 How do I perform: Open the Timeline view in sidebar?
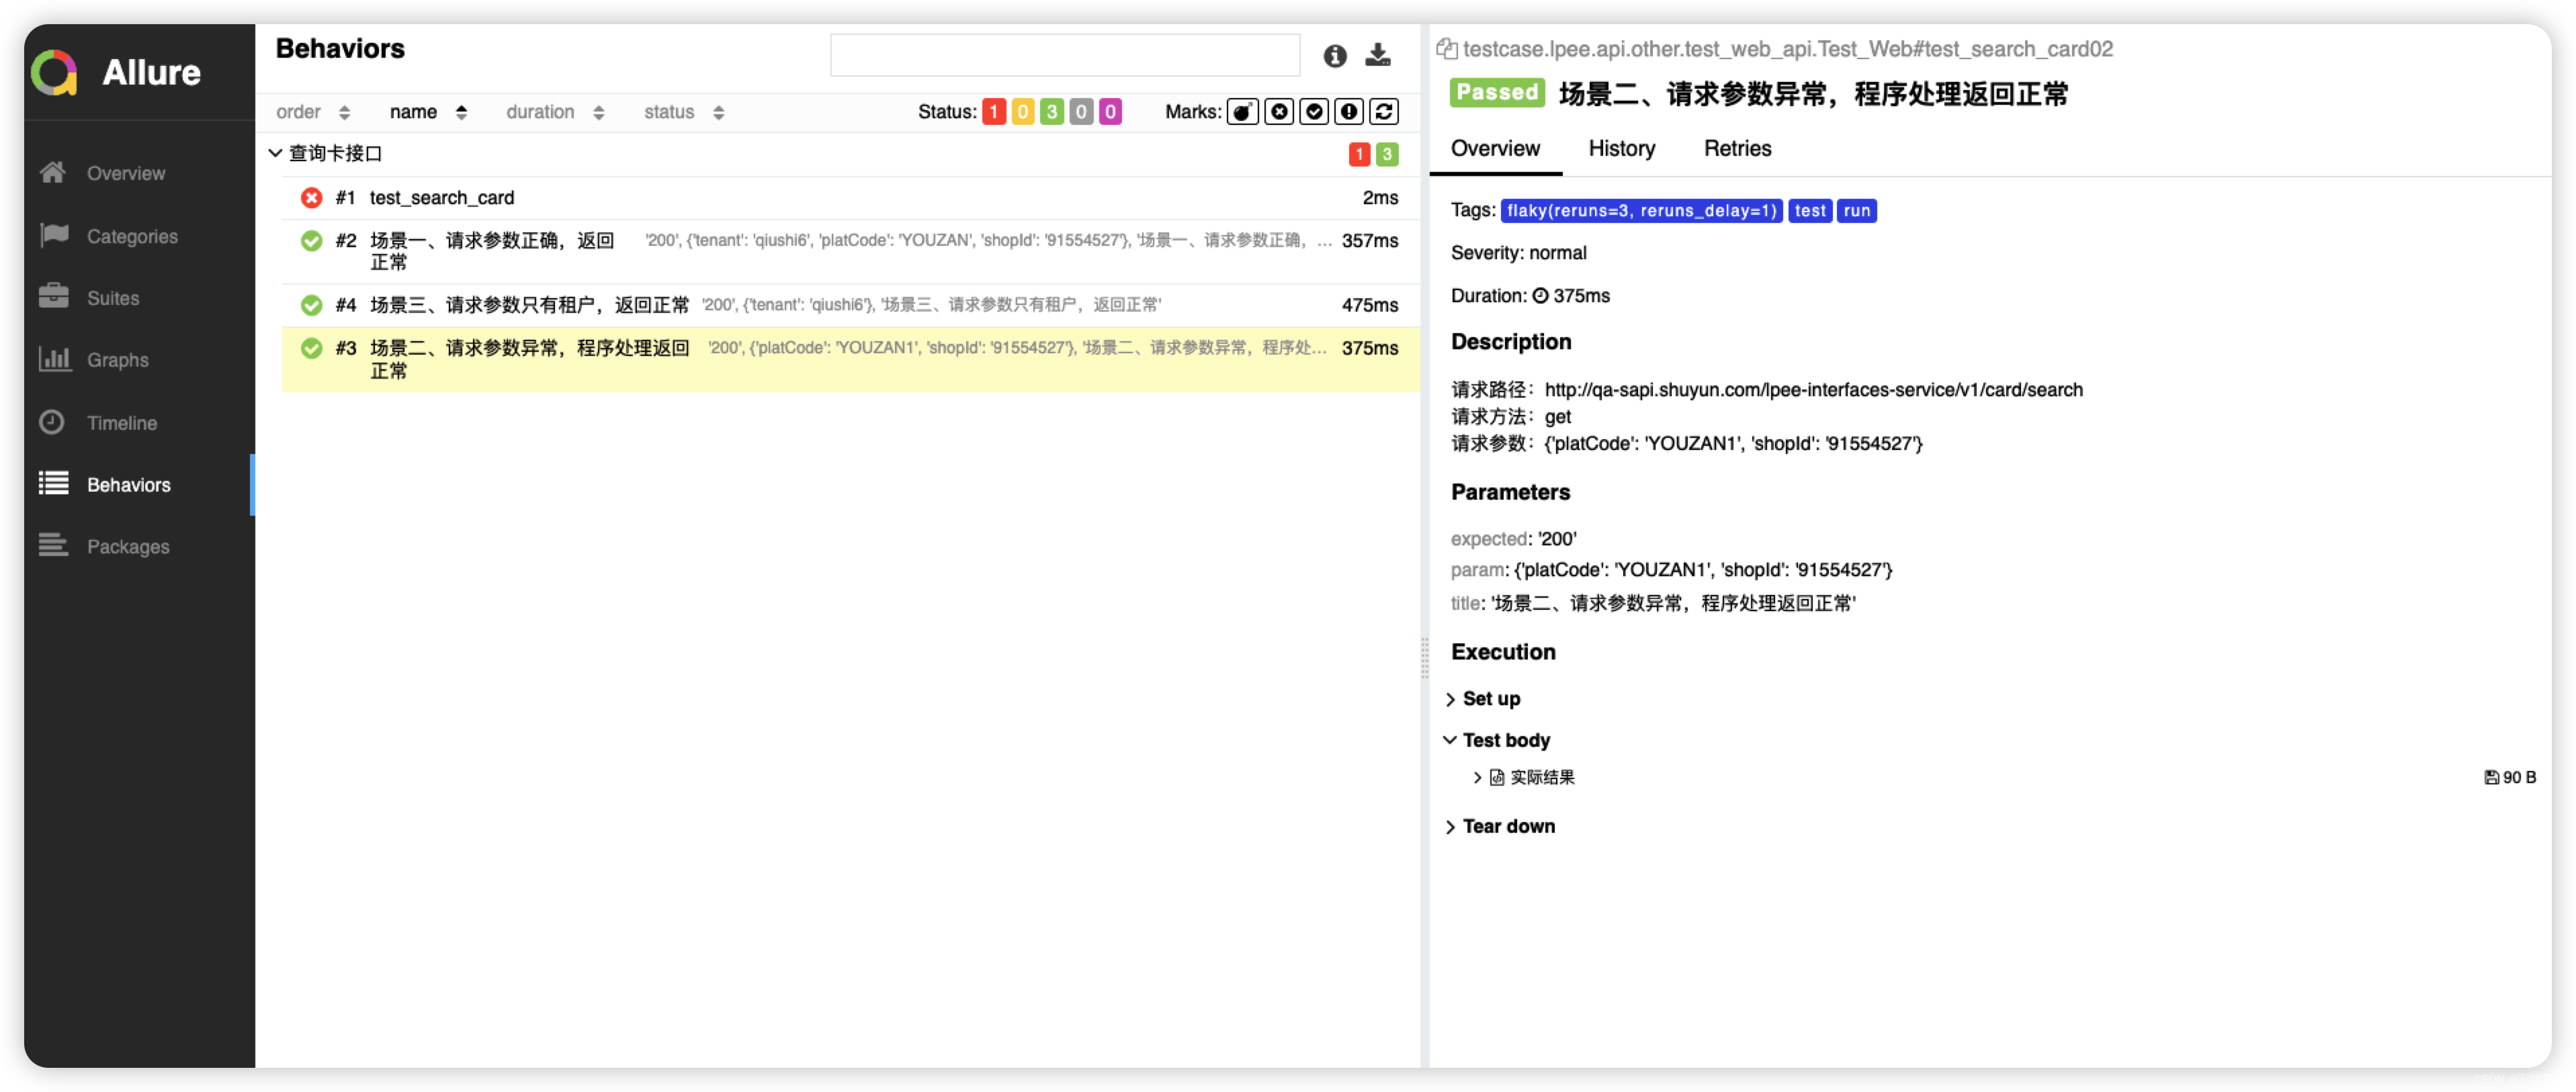pyautogui.click(x=121, y=423)
